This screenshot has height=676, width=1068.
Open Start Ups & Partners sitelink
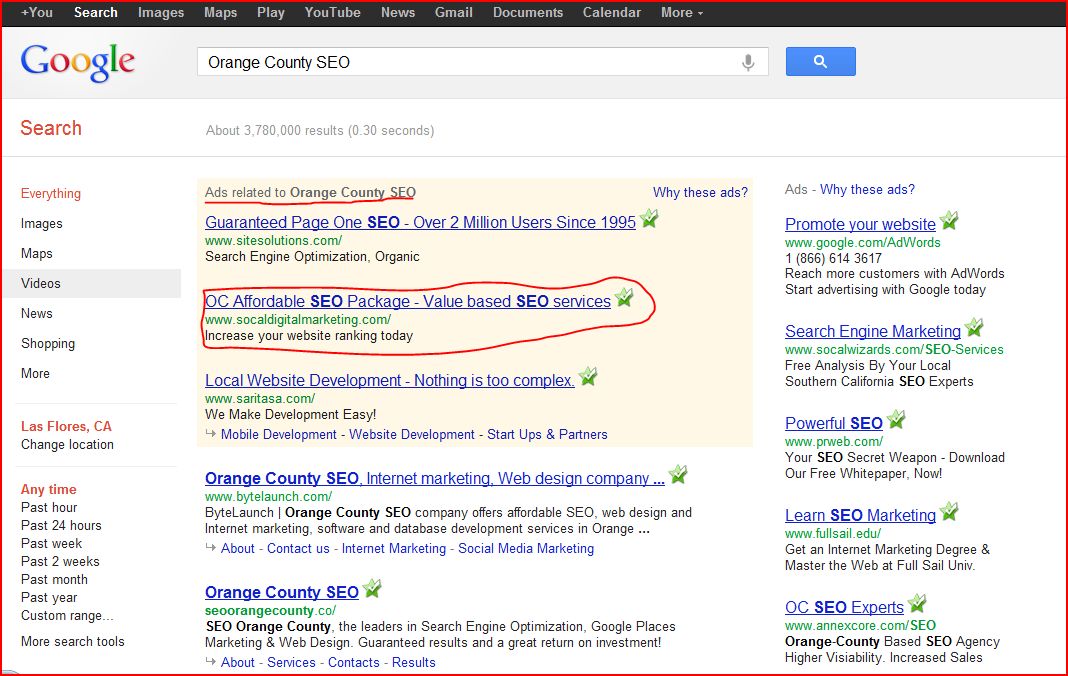click(547, 435)
